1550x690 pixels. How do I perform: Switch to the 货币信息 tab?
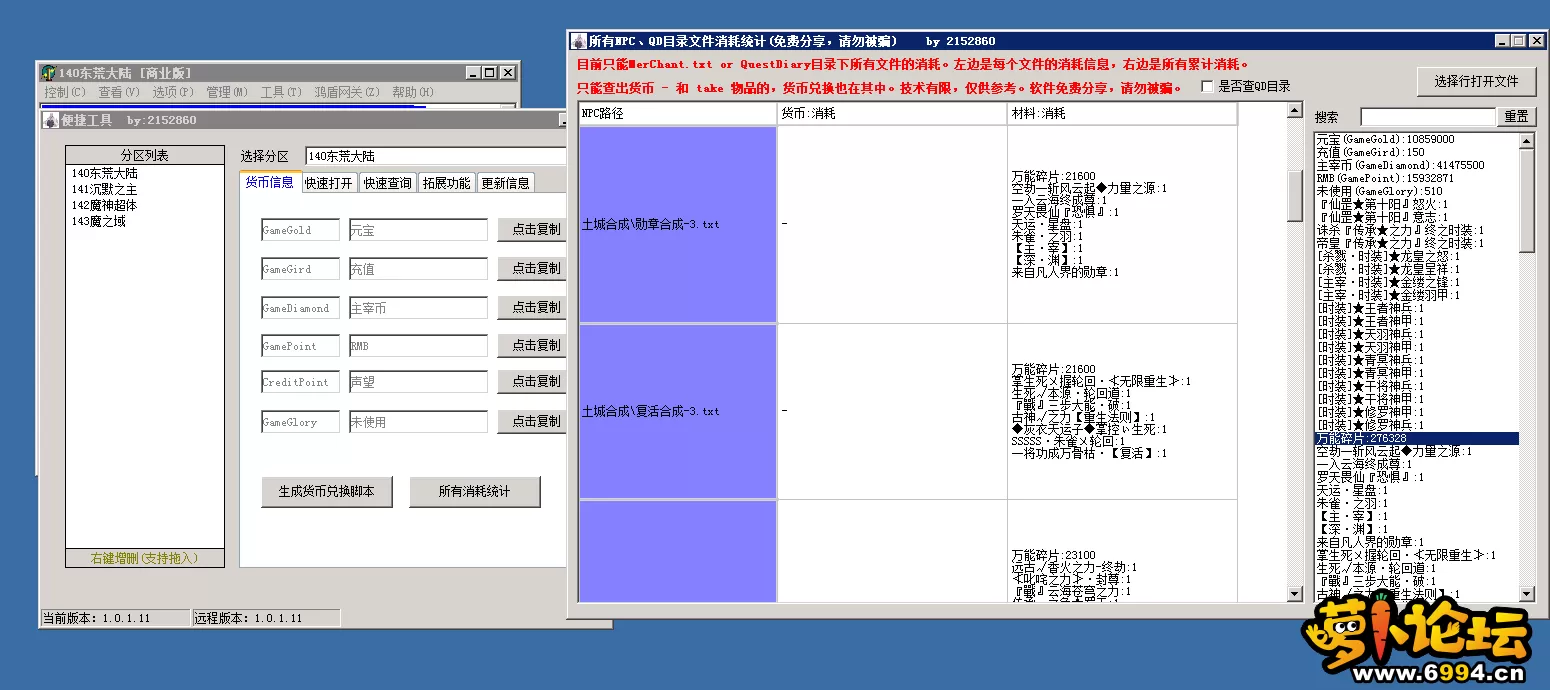click(x=270, y=182)
